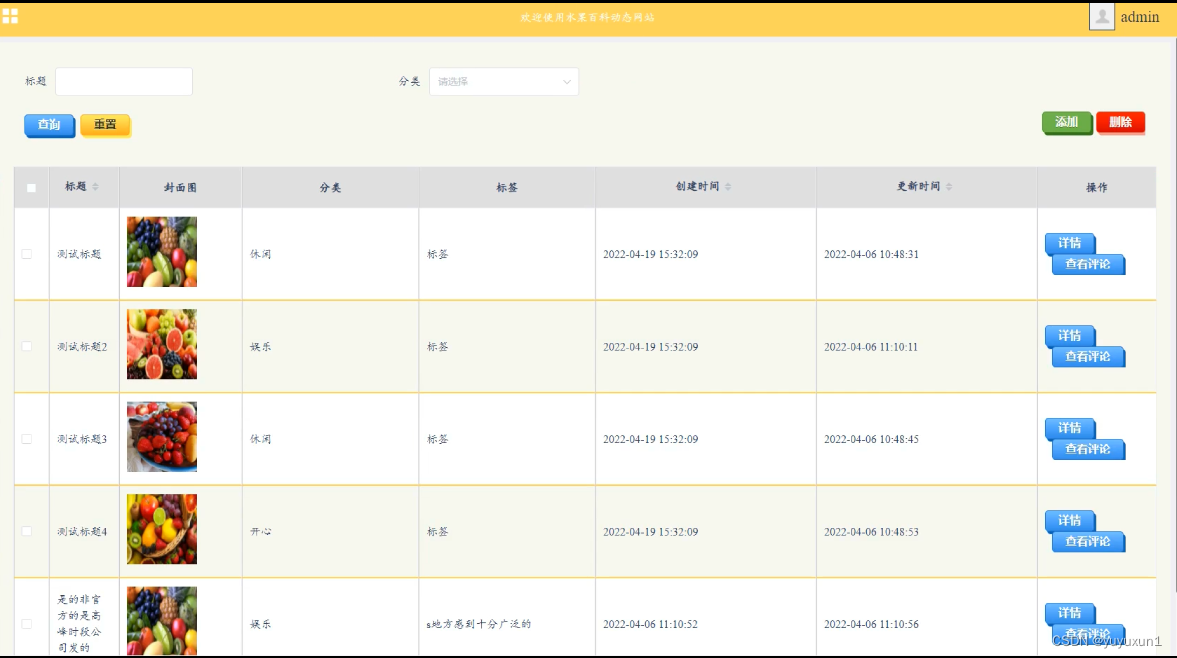This screenshot has width=1177, height=658.
Task: Open 查看评论 for row 测试标题
Action: point(1088,265)
